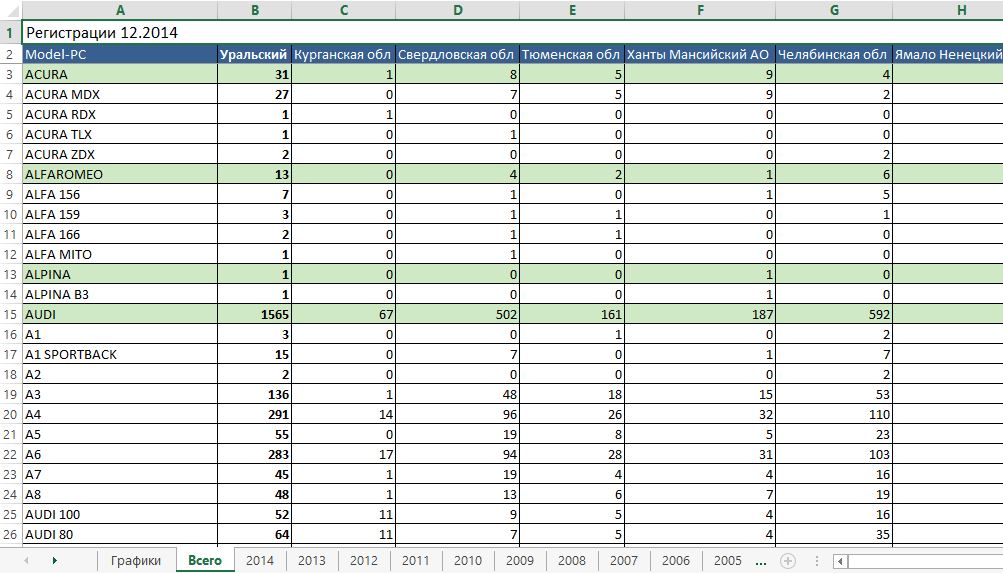Select column A header
1003x573 pixels.
click(120, 10)
